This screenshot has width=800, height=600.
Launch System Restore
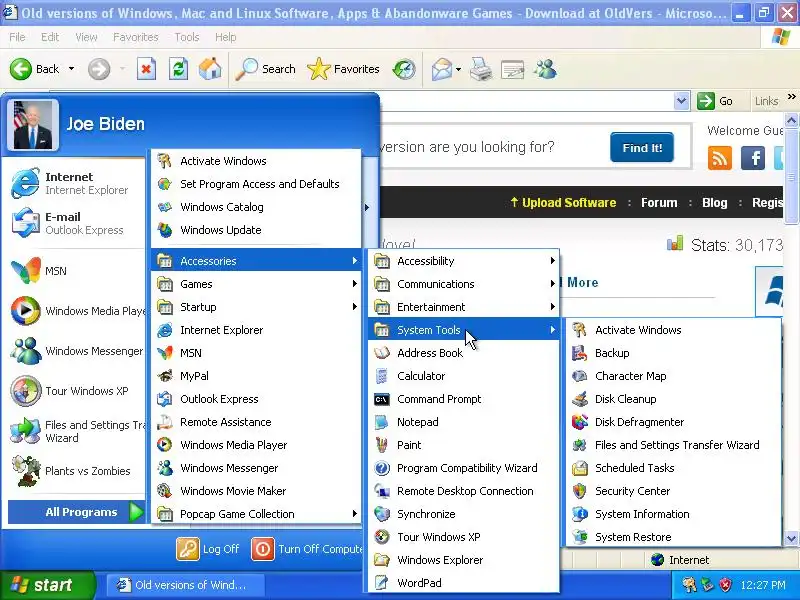[x=673, y=537]
